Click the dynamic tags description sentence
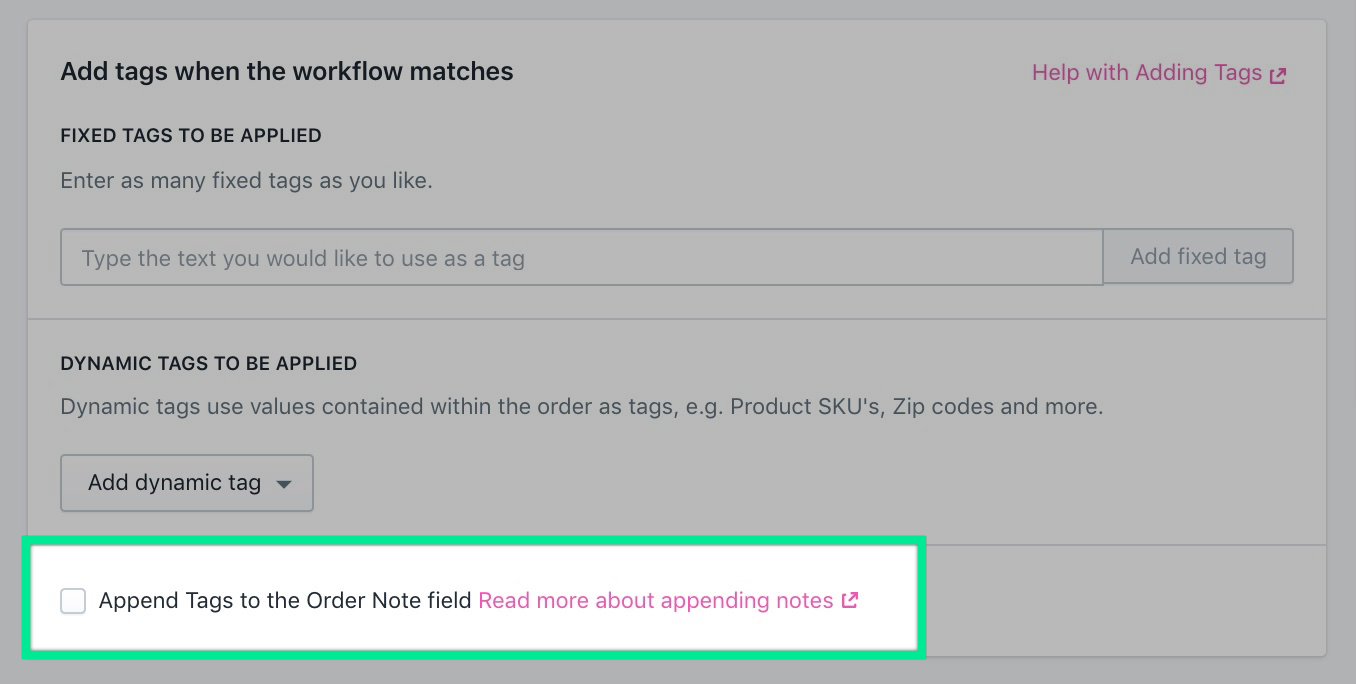This screenshot has height=684, width=1356. coord(582,408)
